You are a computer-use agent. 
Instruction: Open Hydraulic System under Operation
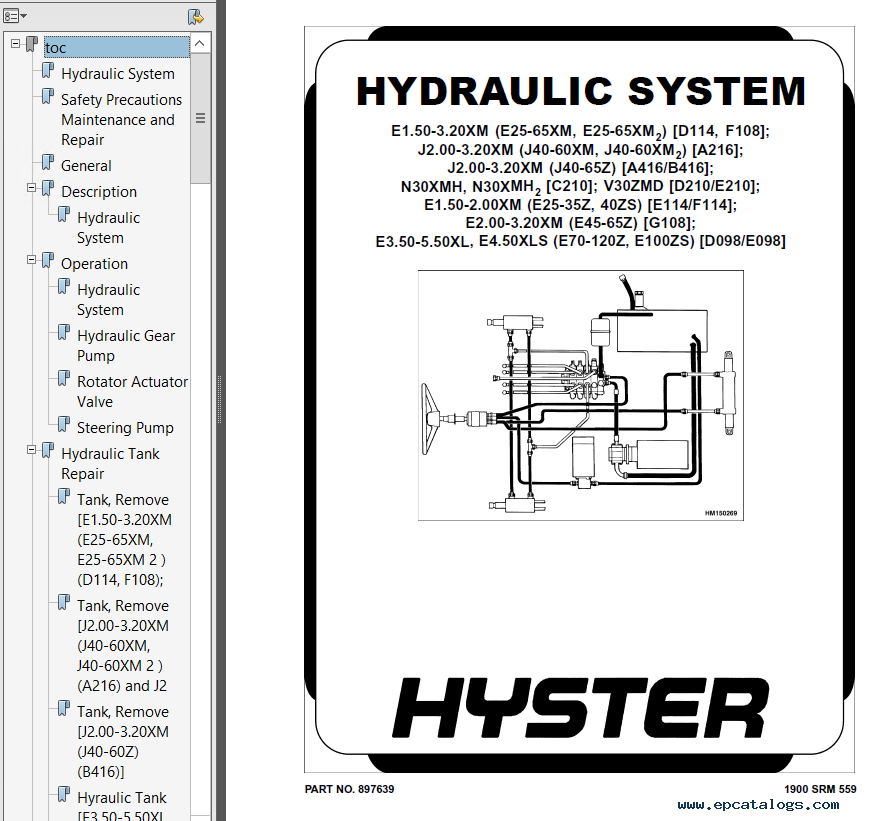click(x=108, y=300)
